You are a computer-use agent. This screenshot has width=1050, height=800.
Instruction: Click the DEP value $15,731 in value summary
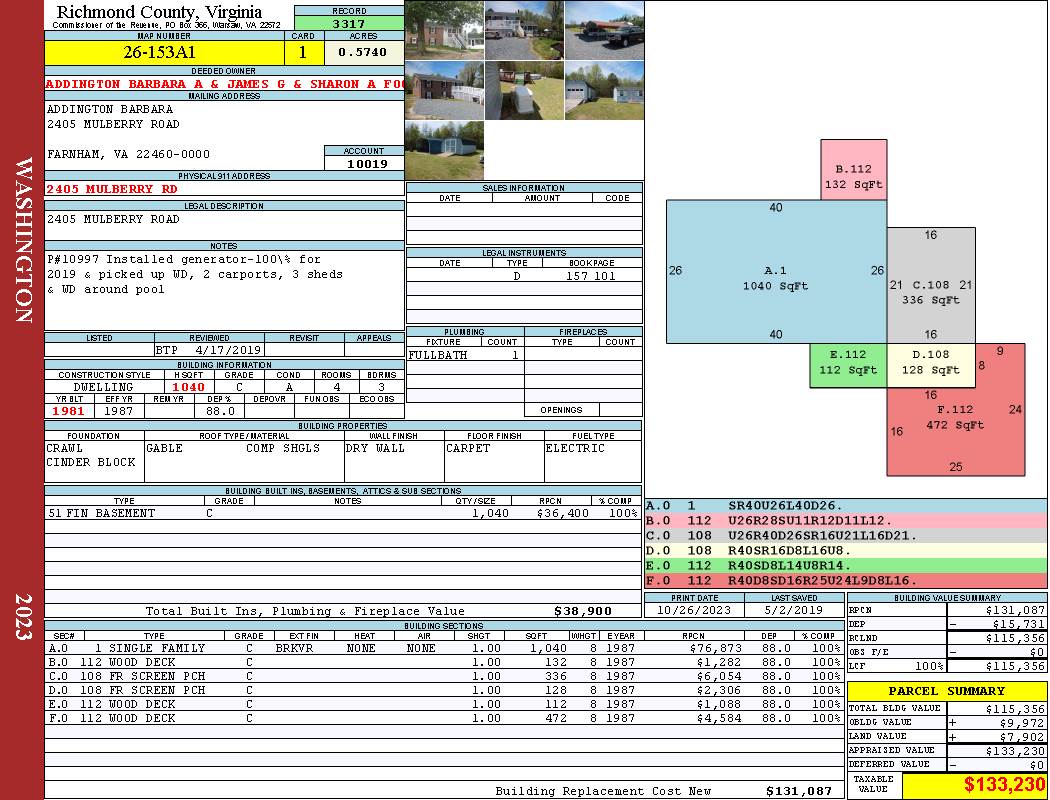pyautogui.click(x=1018, y=624)
